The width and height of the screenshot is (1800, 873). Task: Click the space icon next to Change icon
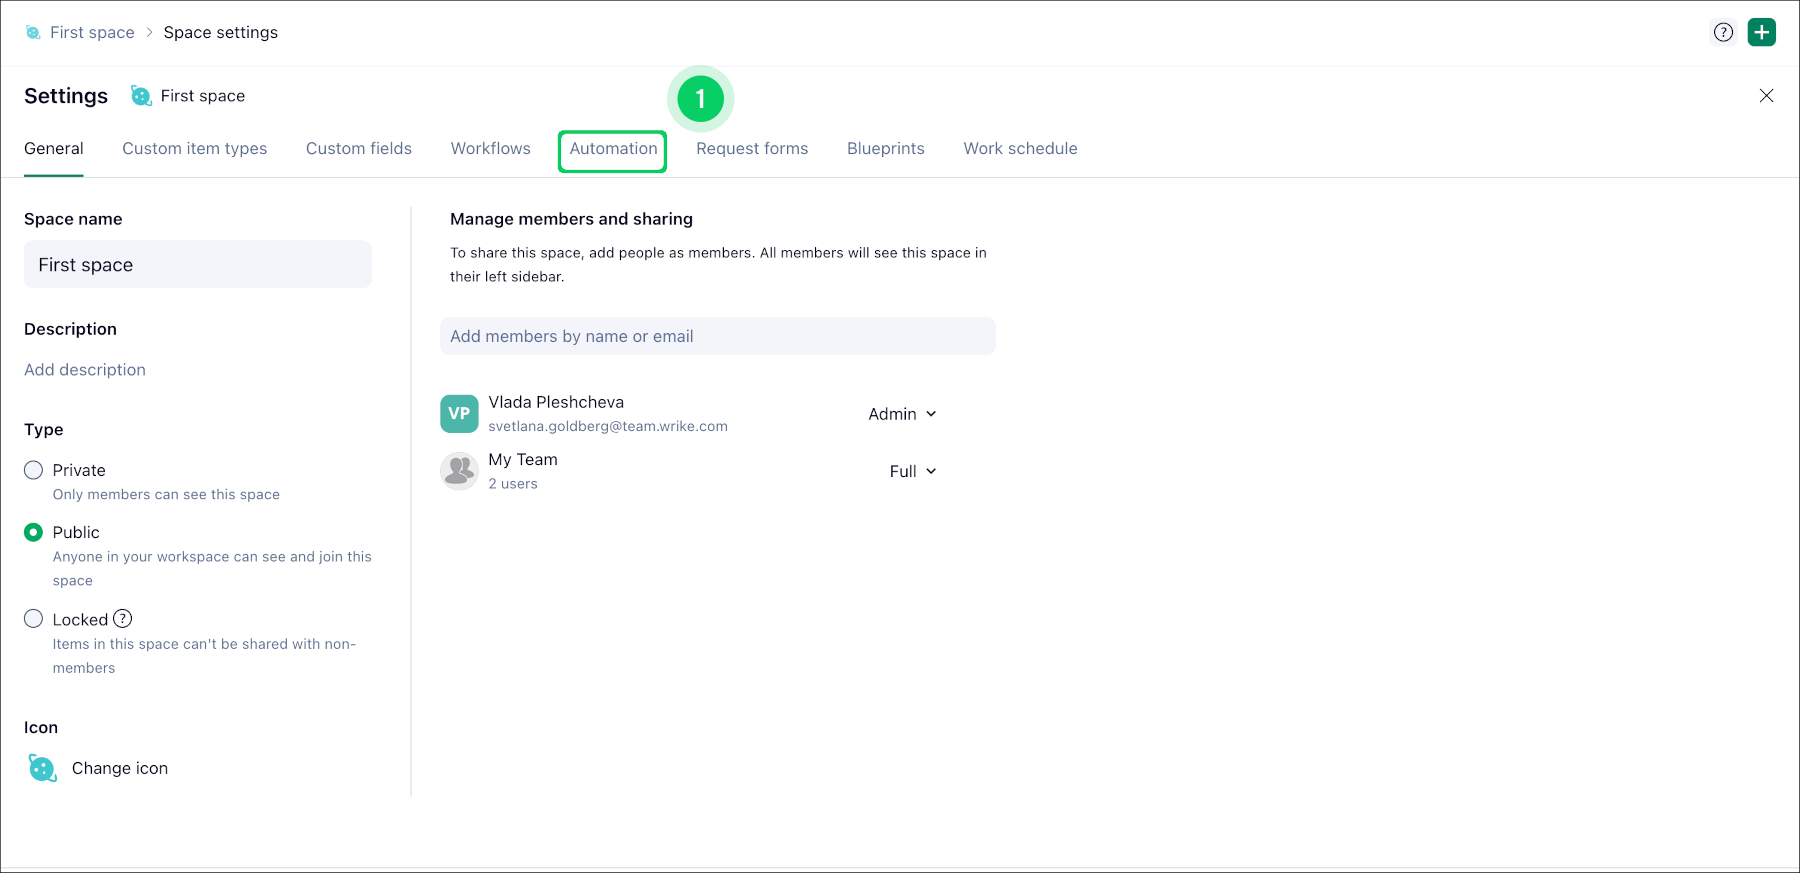(x=42, y=768)
